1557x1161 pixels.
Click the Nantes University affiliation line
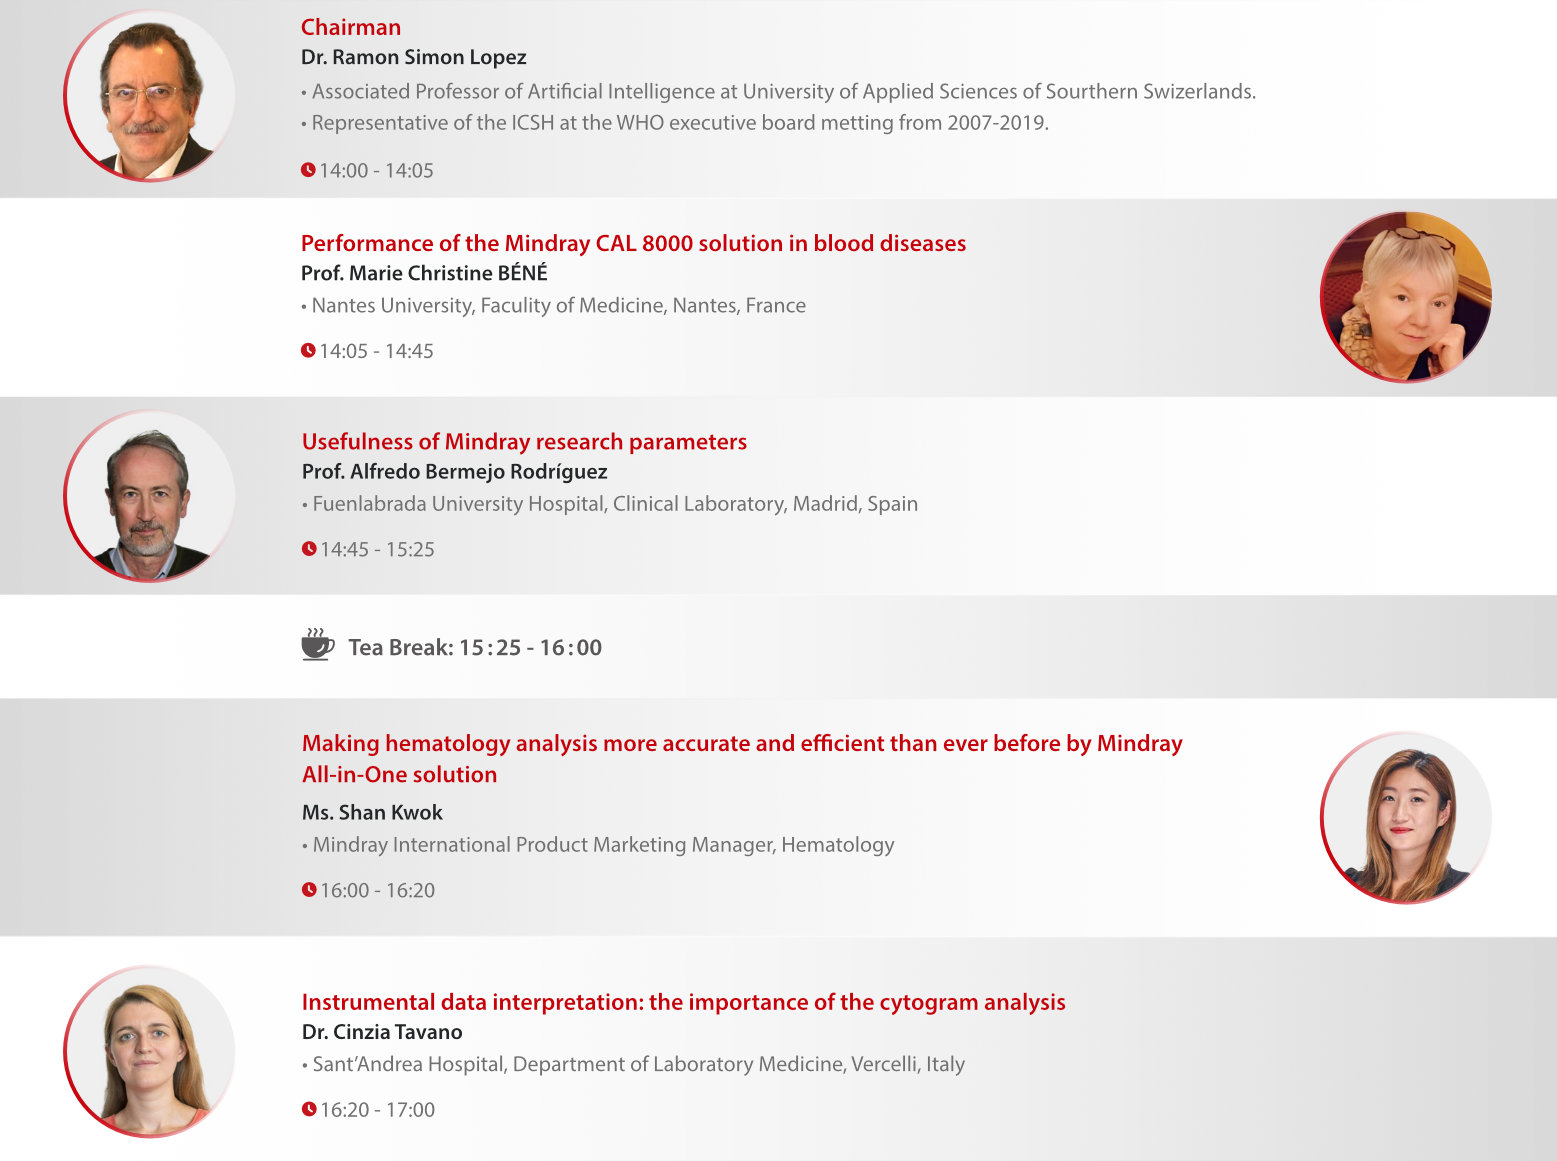pos(558,305)
